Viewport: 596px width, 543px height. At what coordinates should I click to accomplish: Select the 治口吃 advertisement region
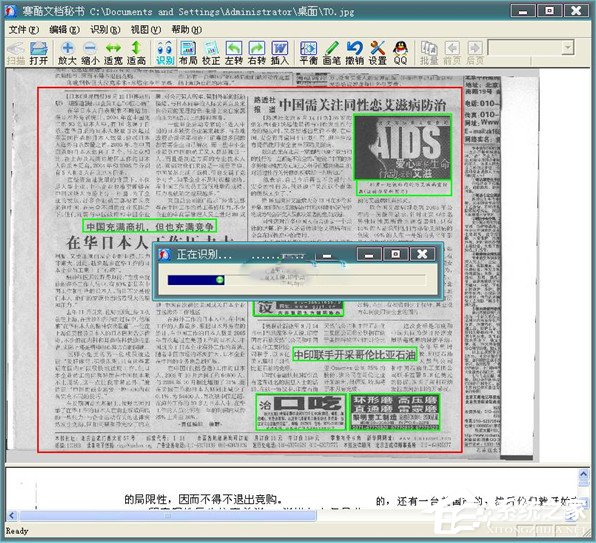click(x=301, y=412)
